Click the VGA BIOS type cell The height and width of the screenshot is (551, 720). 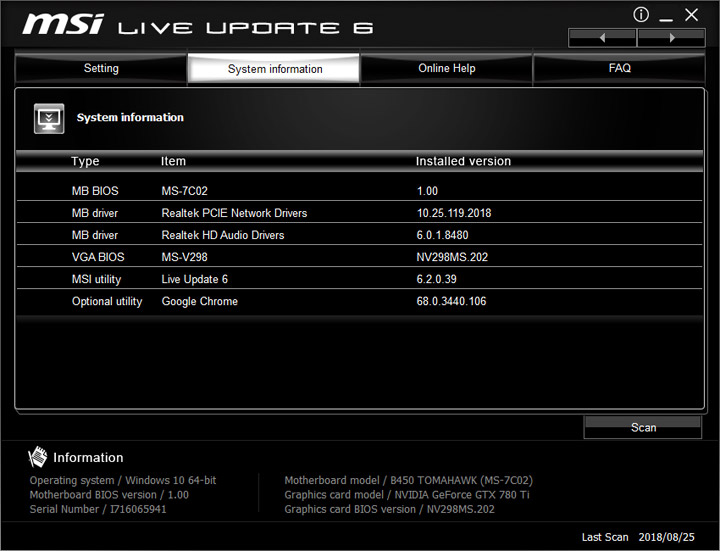coord(98,257)
